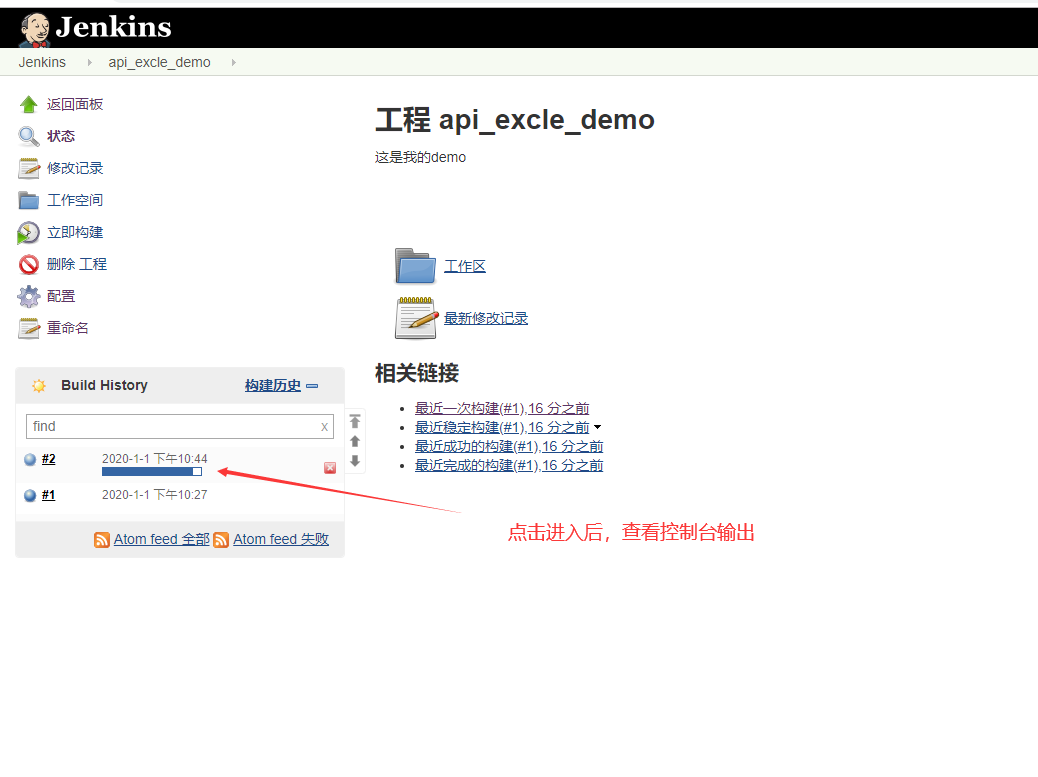This screenshot has width=1038, height=777.
Task: Open the 状态 side menu item
Action: coord(61,136)
